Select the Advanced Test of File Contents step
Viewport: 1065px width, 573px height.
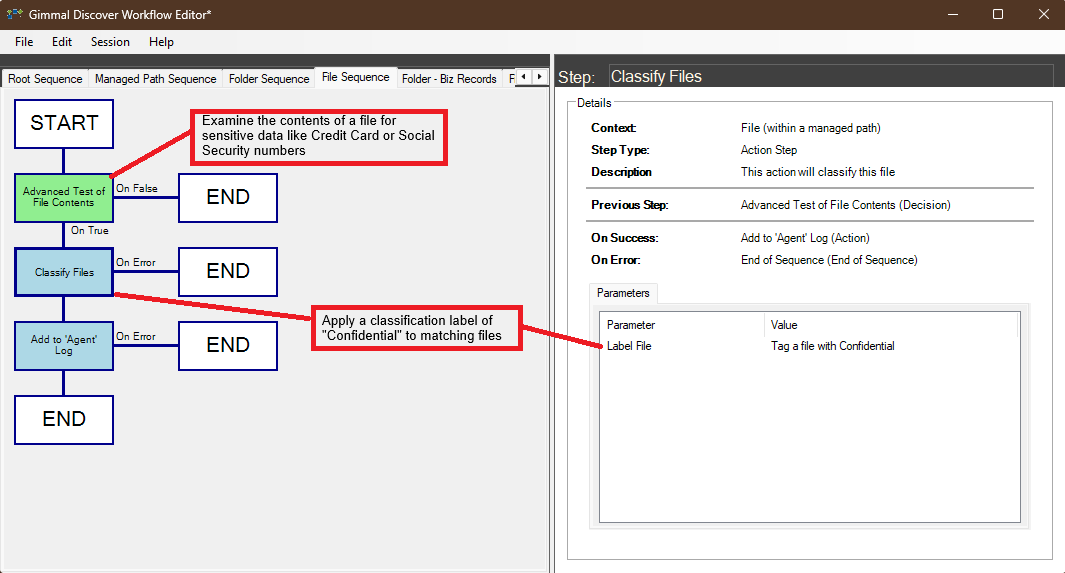[x=64, y=197]
